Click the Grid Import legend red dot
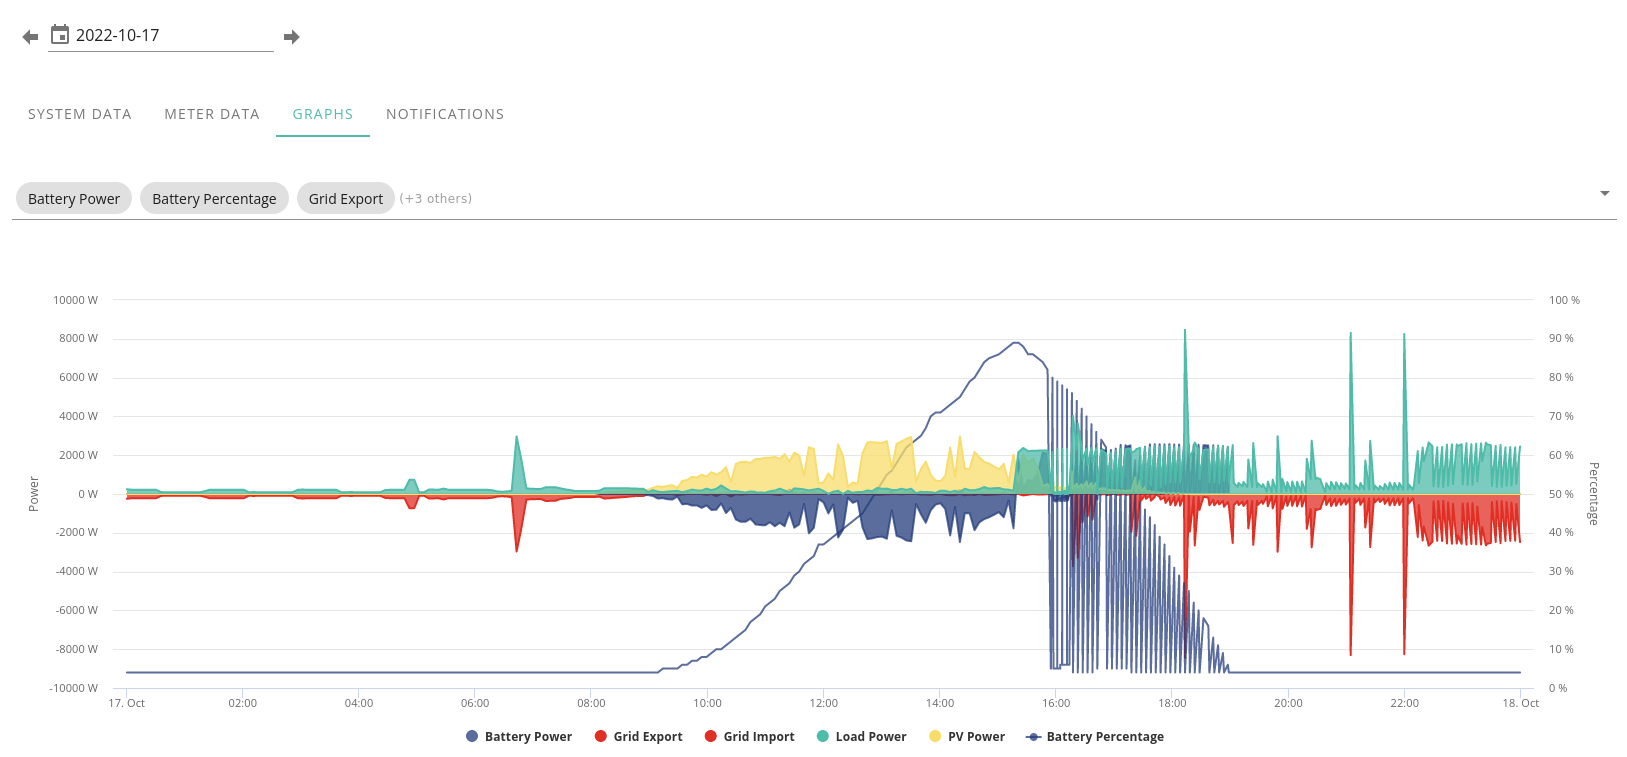 (711, 736)
